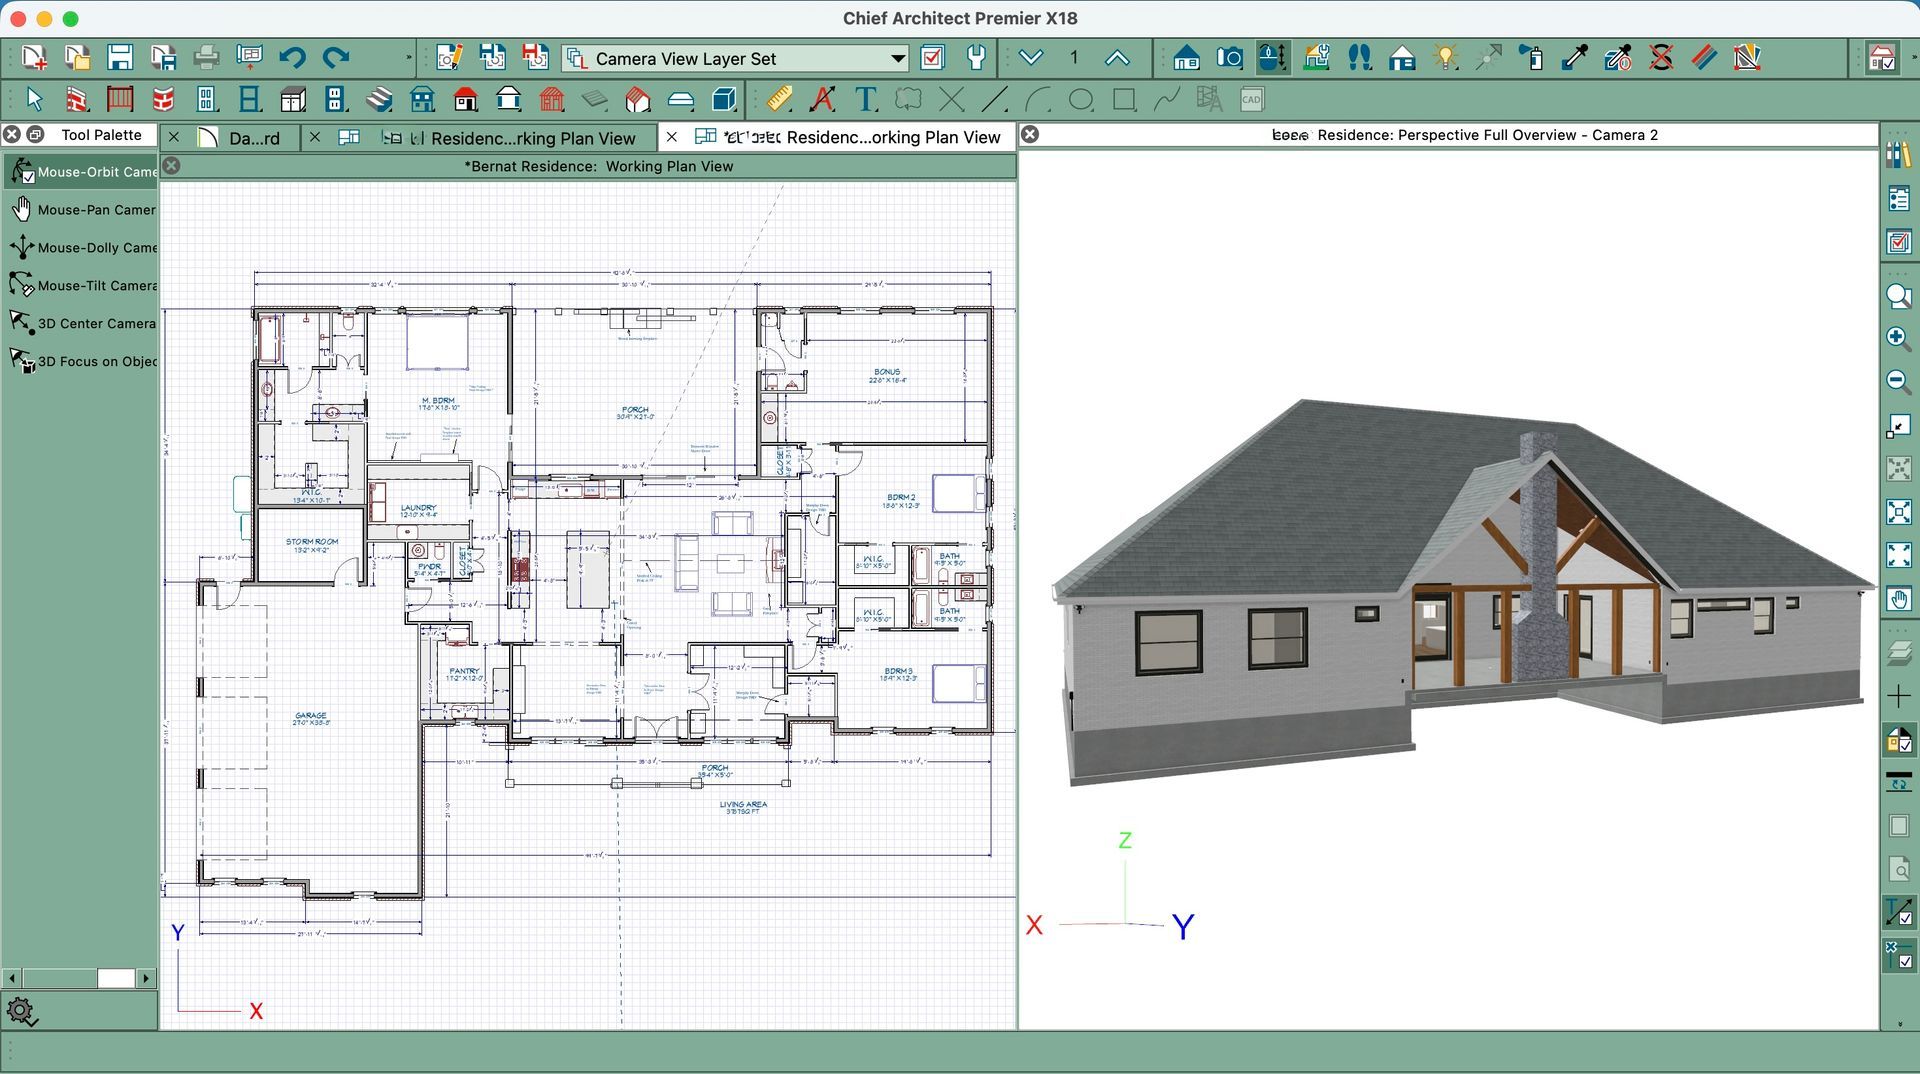Click the Camera tool icon
Screen dimensions: 1920x1074
(x=1229, y=58)
